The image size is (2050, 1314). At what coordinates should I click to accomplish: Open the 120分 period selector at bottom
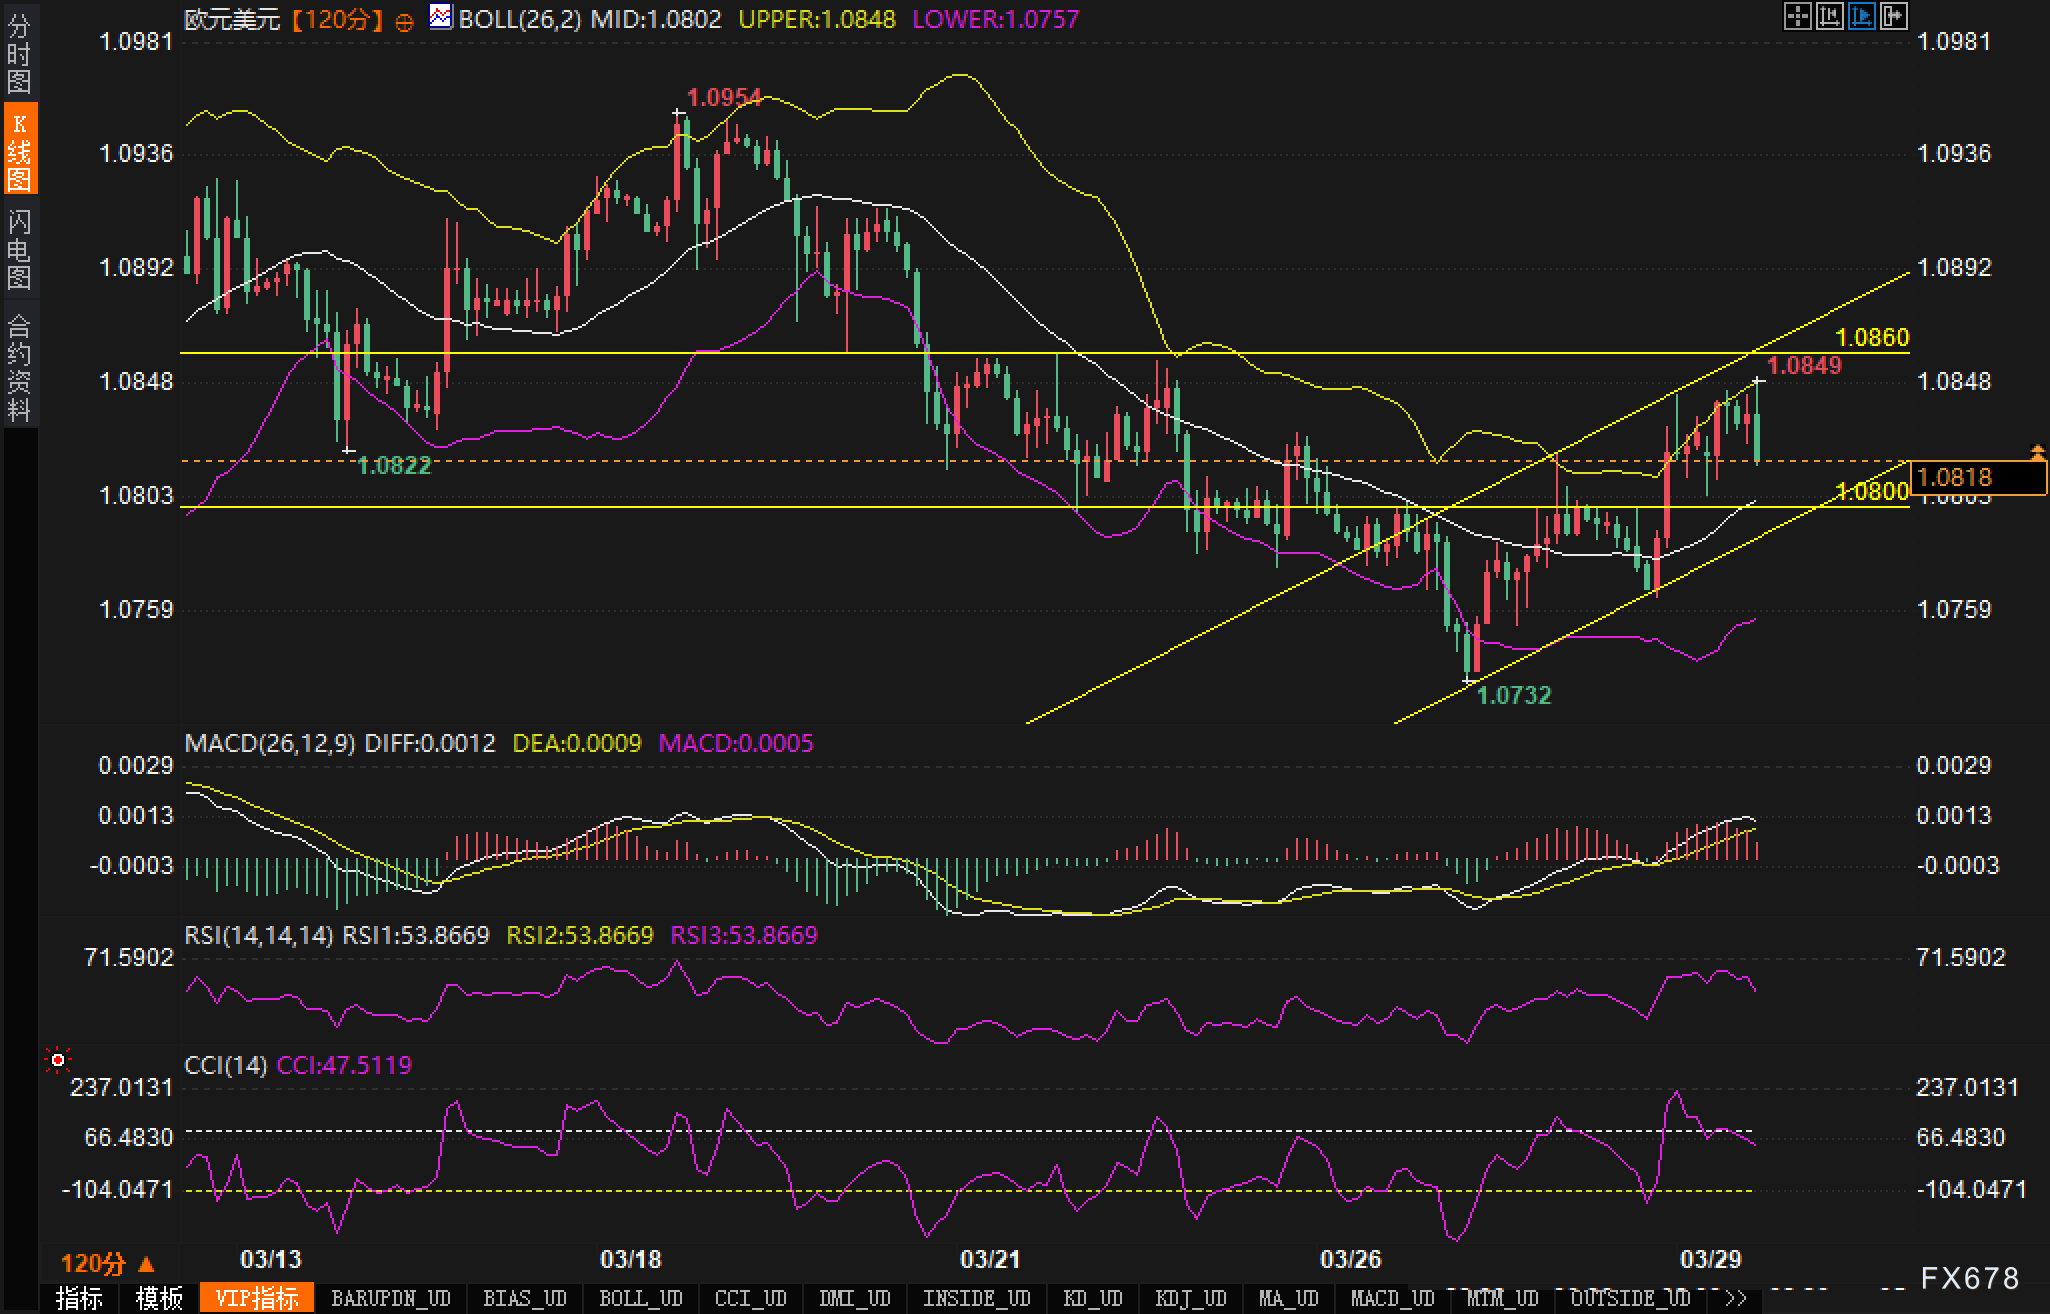(x=106, y=1263)
